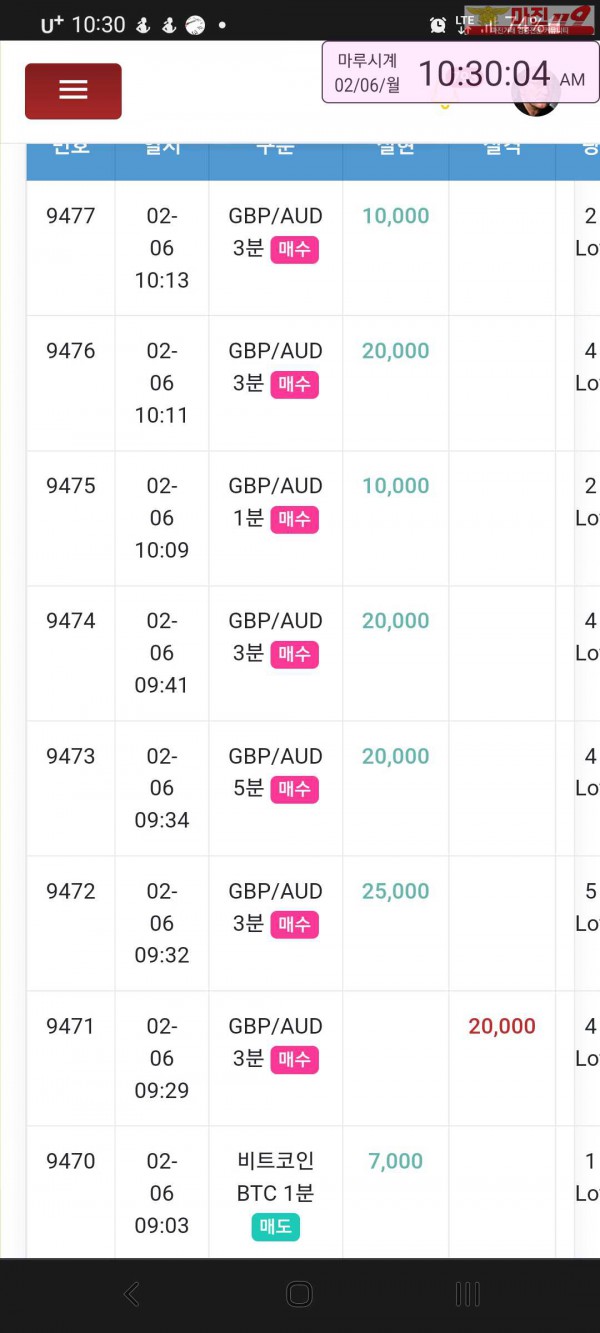Select row number 9476
This screenshot has height=1333, width=600.
click(x=71, y=351)
